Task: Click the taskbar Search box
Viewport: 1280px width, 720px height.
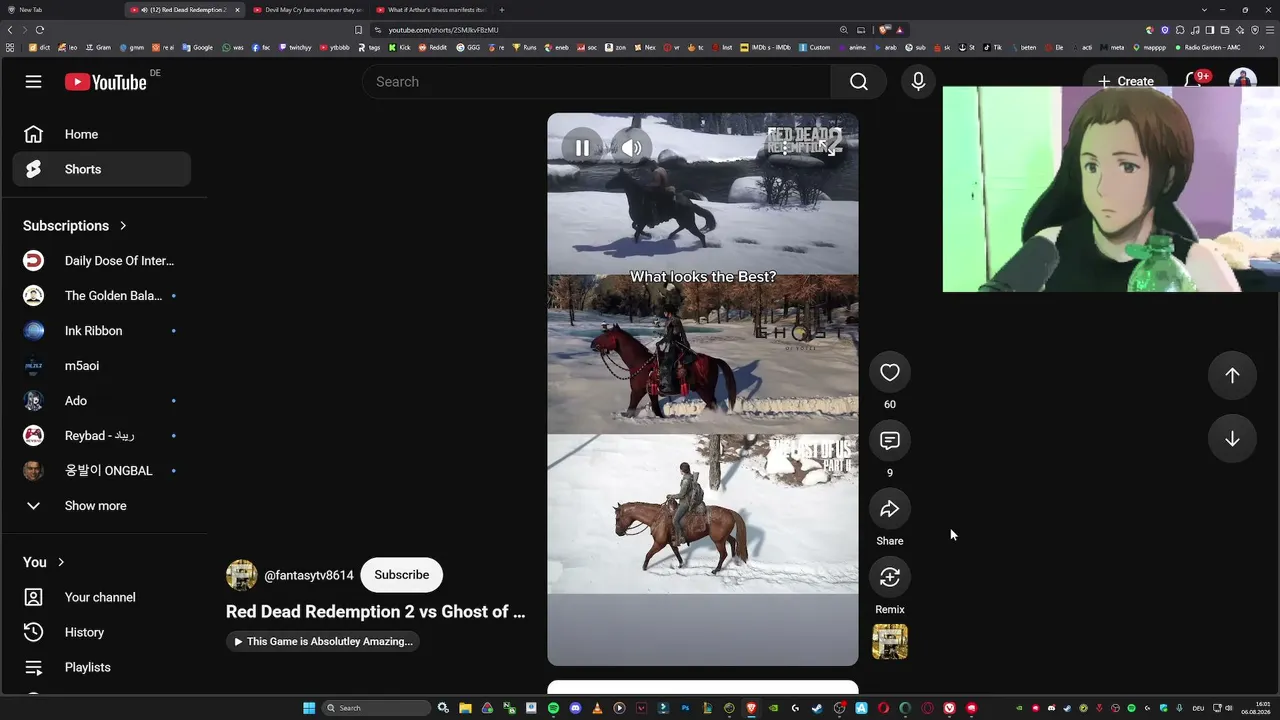Action: 377,708
